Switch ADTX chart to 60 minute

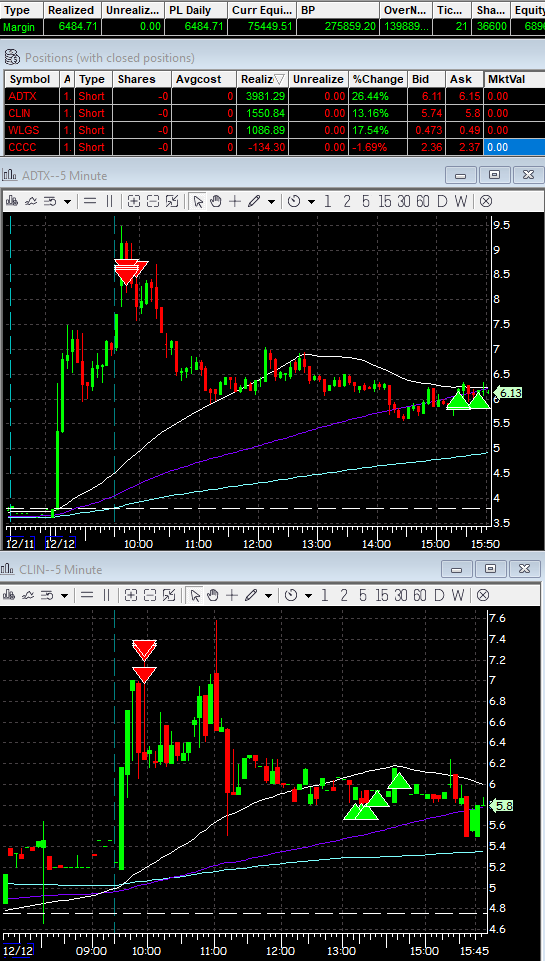click(423, 201)
